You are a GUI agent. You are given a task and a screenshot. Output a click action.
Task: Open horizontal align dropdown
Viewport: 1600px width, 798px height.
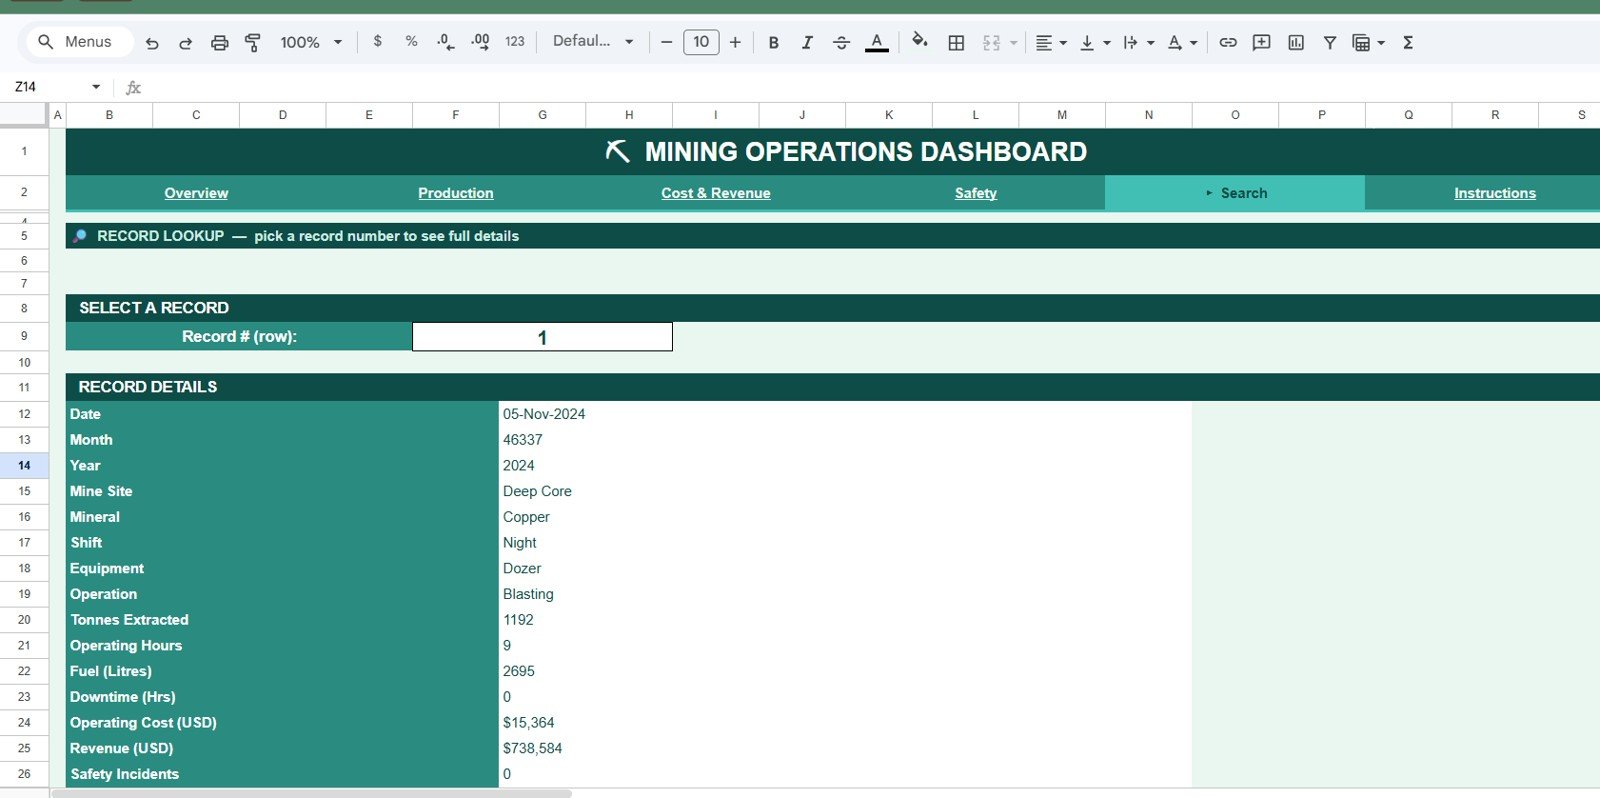pyautogui.click(x=1050, y=42)
